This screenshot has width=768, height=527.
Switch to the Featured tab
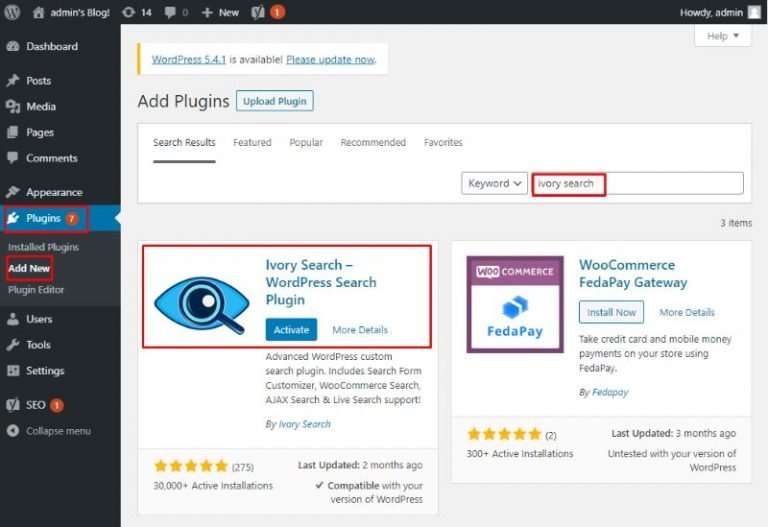252,143
